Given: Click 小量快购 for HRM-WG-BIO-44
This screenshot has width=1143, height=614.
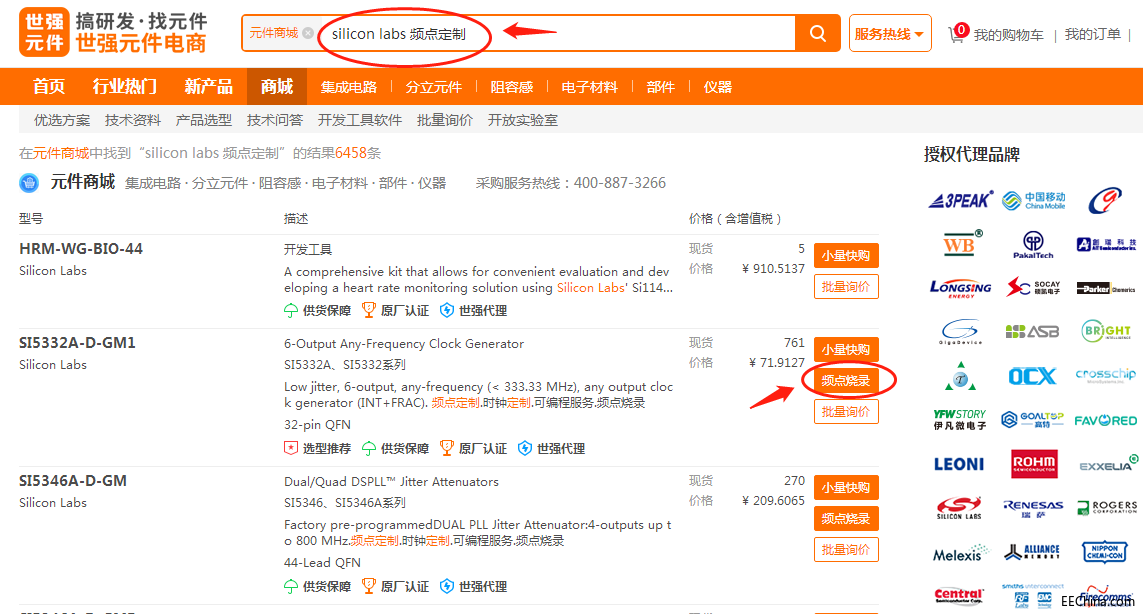Looking at the screenshot, I should (x=846, y=254).
